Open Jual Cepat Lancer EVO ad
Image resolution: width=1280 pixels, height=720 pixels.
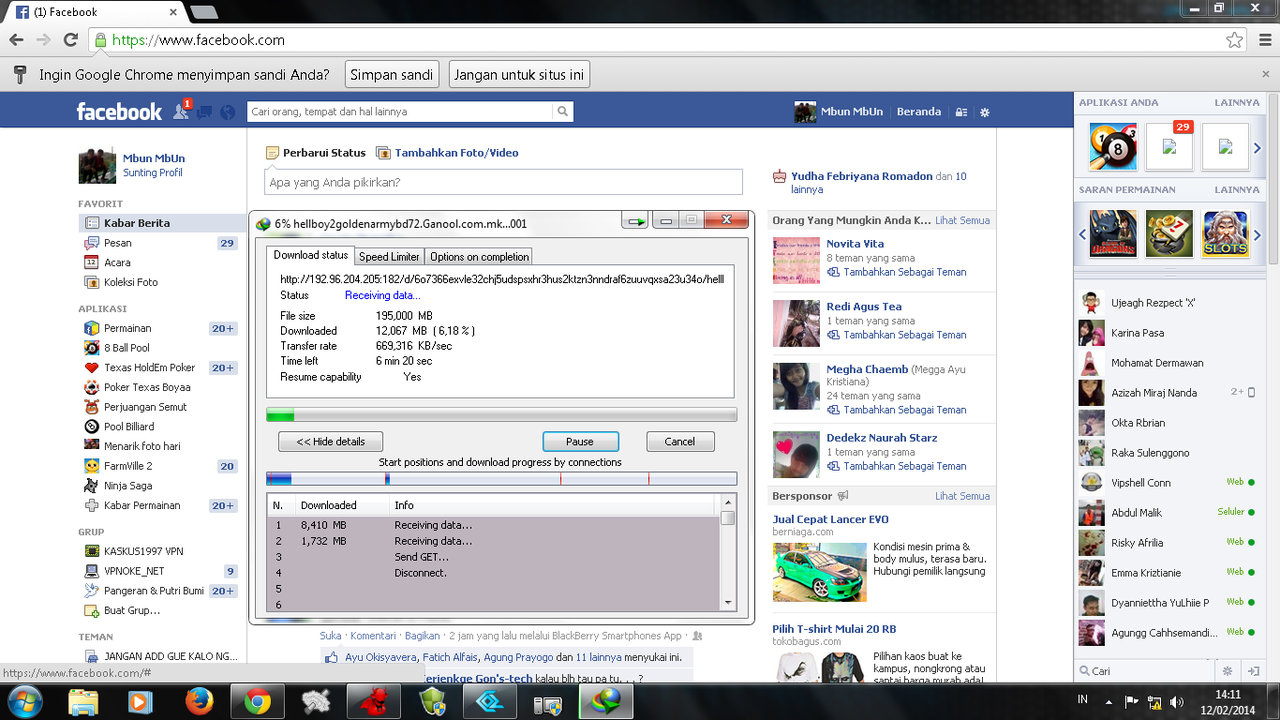[830, 519]
